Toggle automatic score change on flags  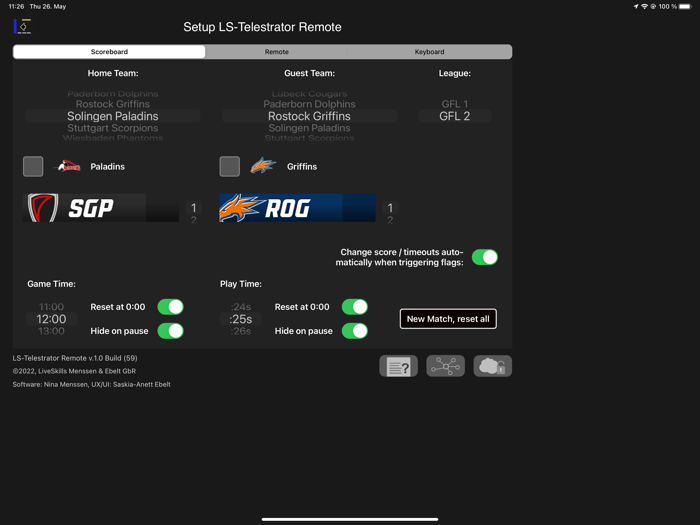485,257
